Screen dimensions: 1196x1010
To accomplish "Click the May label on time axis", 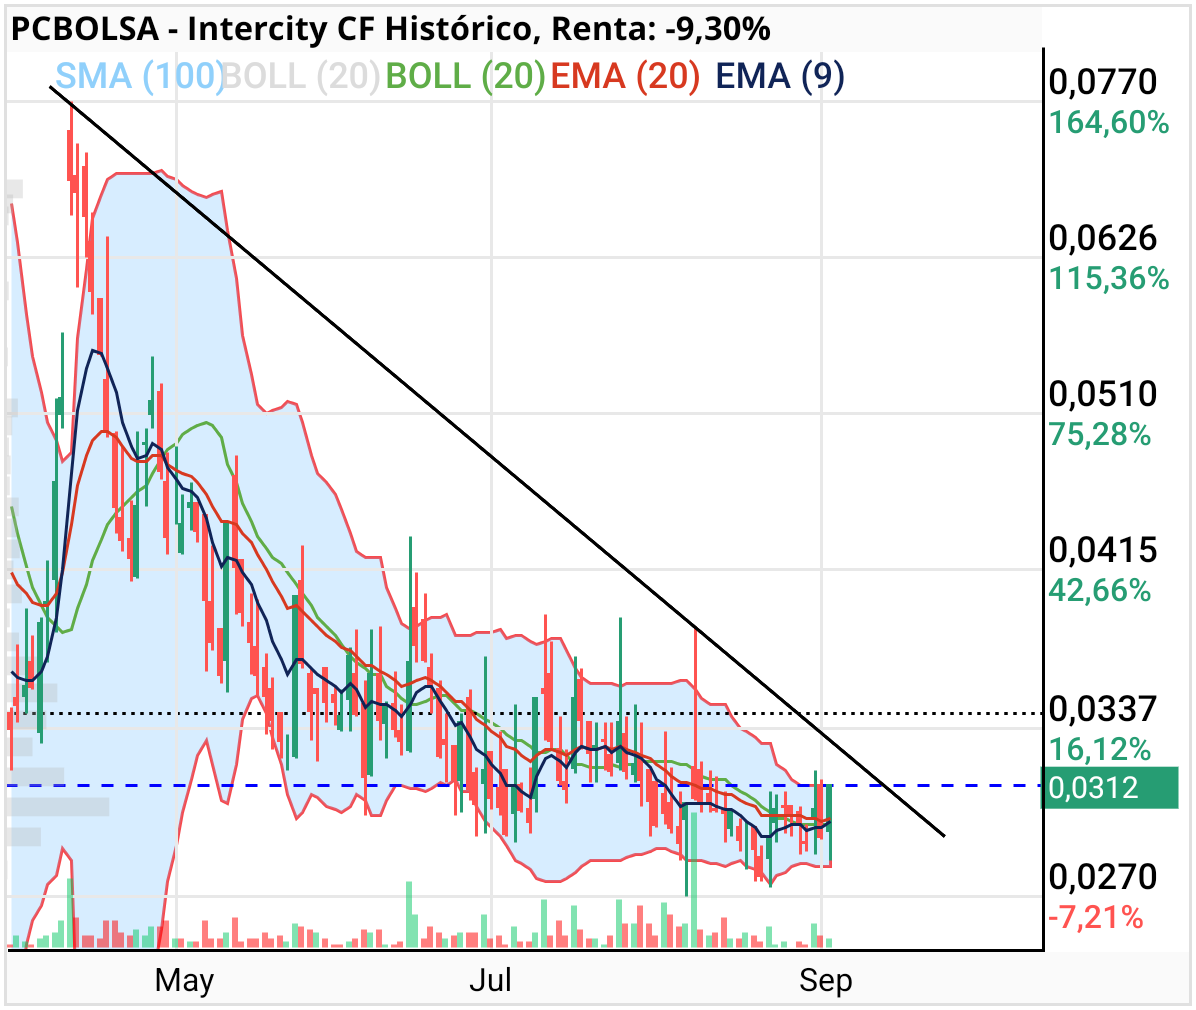I will click(x=184, y=981).
